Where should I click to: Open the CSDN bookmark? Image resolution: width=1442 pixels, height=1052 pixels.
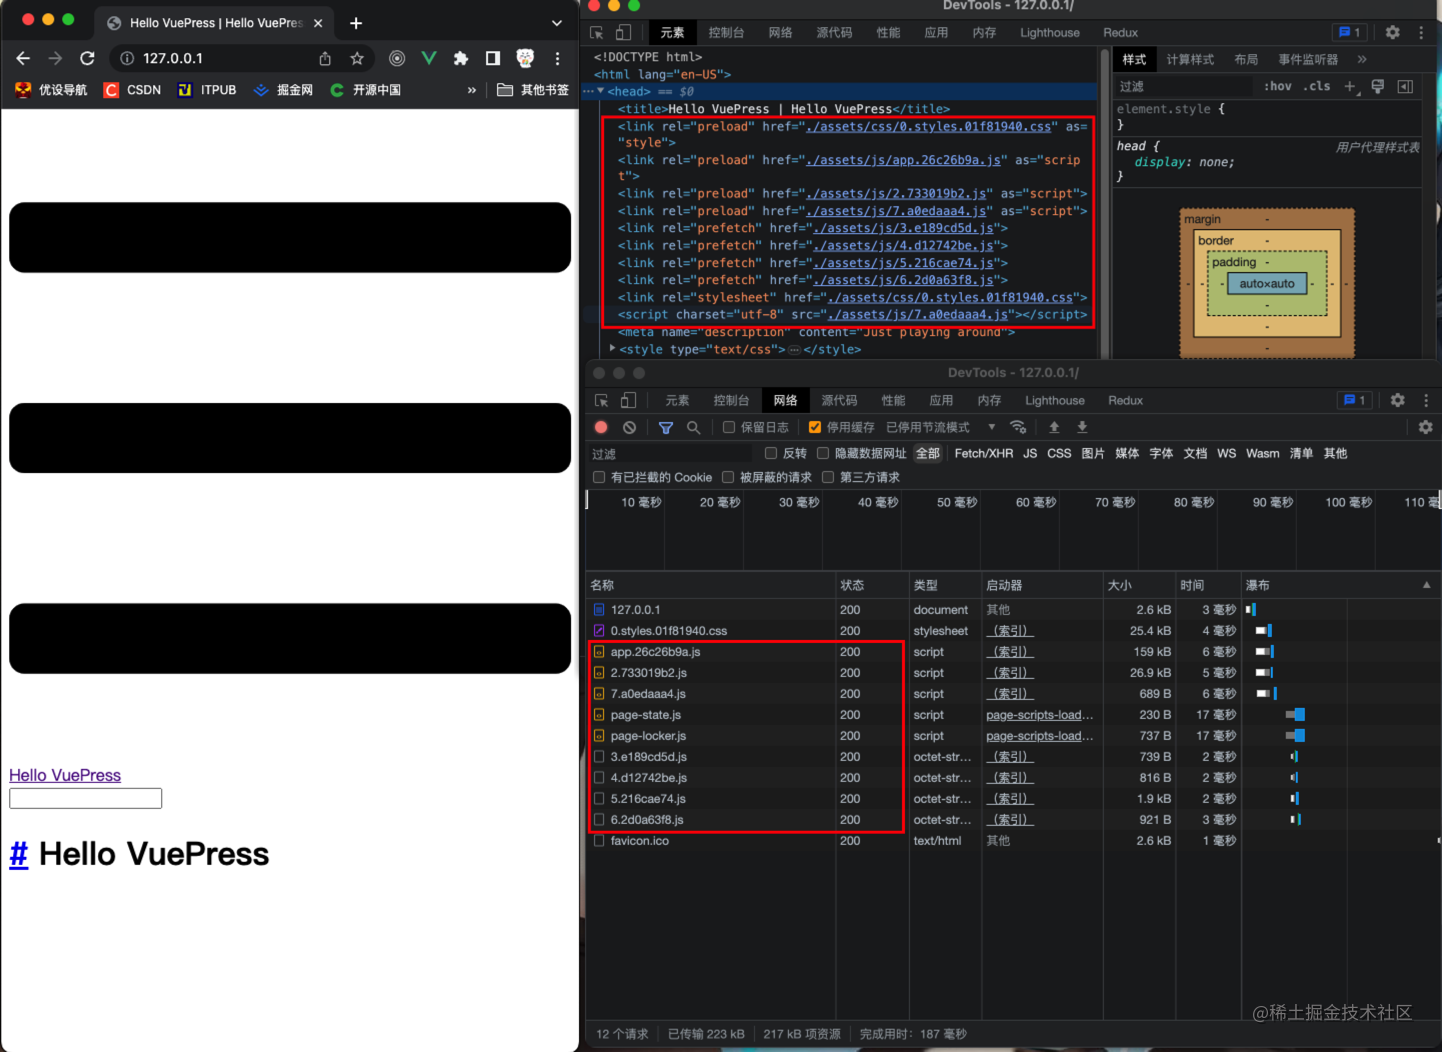click(132, 90)
